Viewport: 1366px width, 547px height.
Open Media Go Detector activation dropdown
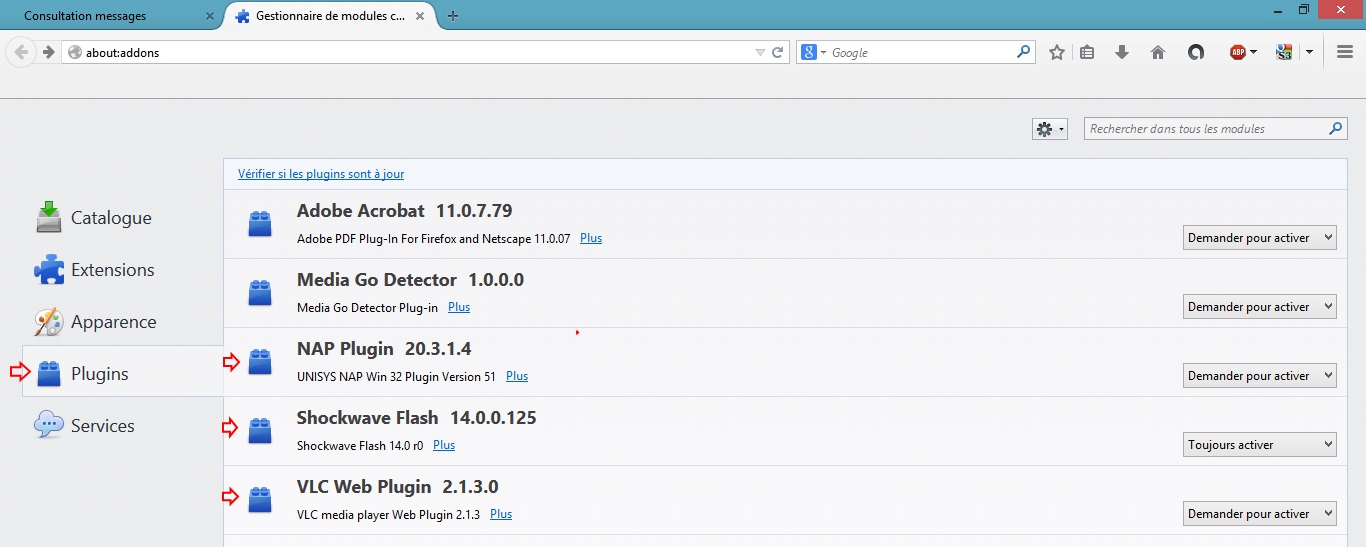pyautogui.click(x=1260, y=307)
